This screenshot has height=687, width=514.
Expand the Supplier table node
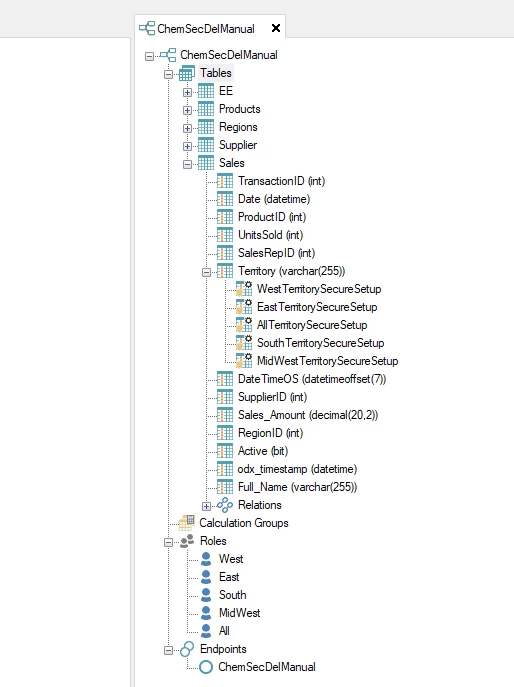click(x=187, y=146)
